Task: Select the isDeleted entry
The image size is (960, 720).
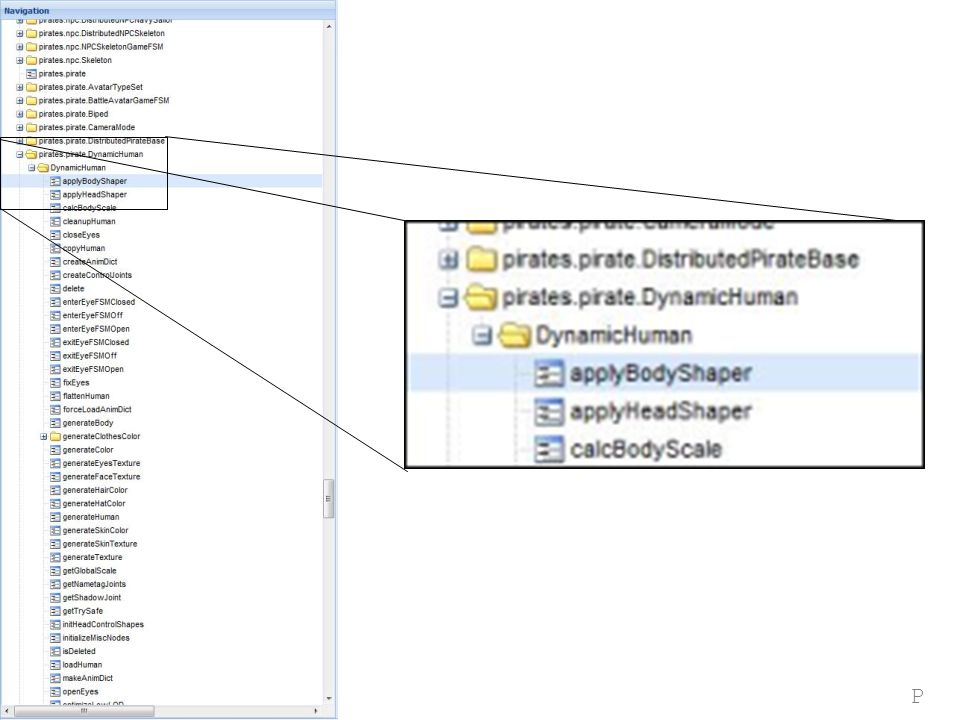Action: (79, 652)
